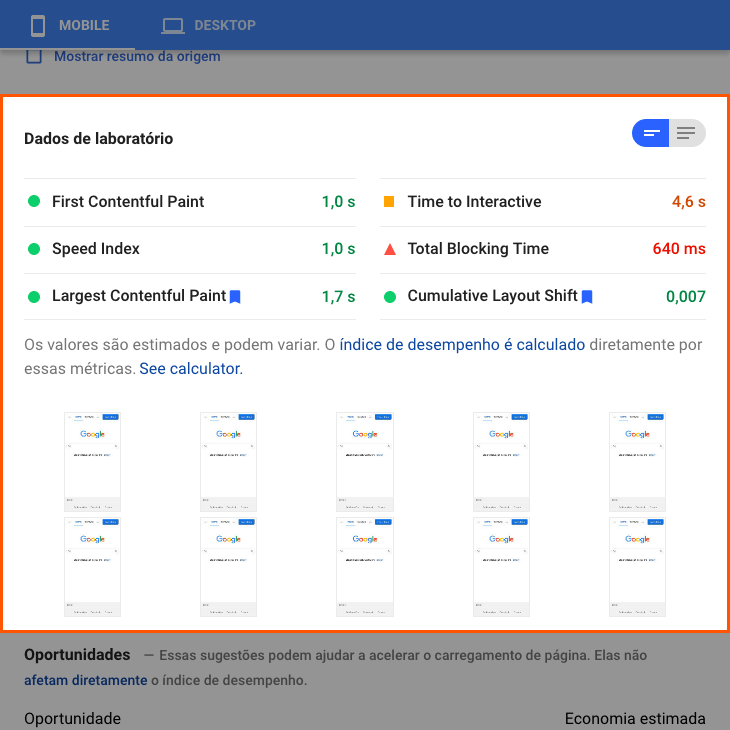Click the Cumulative Layout Shift label

point(493,296)
